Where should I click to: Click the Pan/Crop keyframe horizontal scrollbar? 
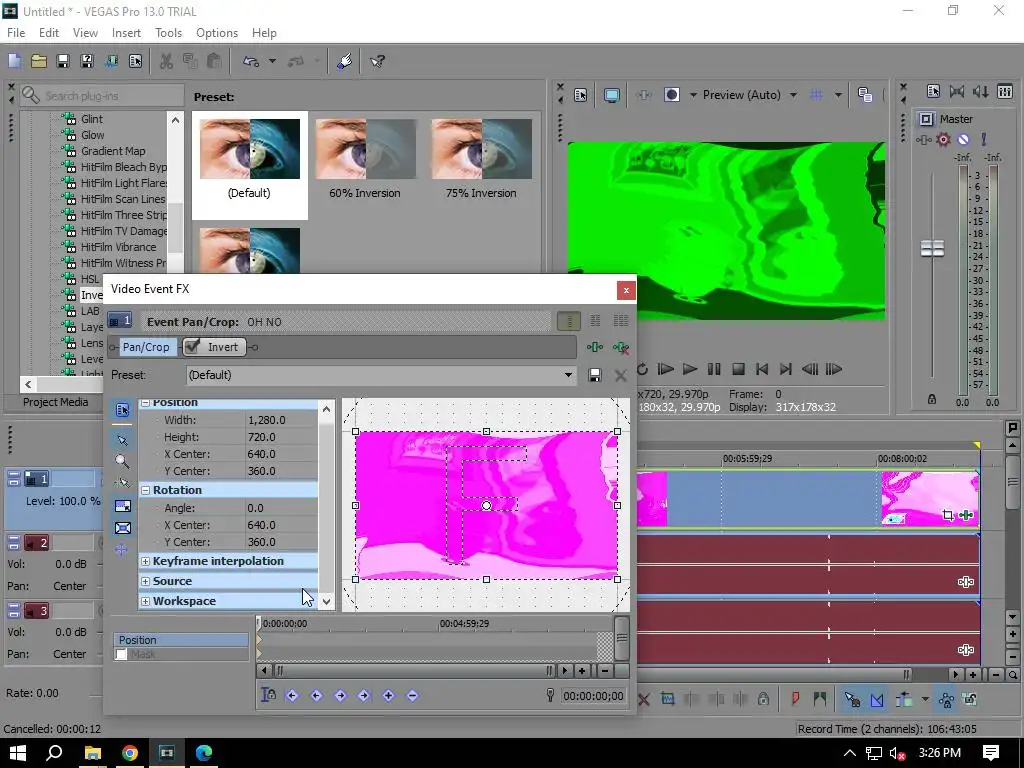coord(413,671)
